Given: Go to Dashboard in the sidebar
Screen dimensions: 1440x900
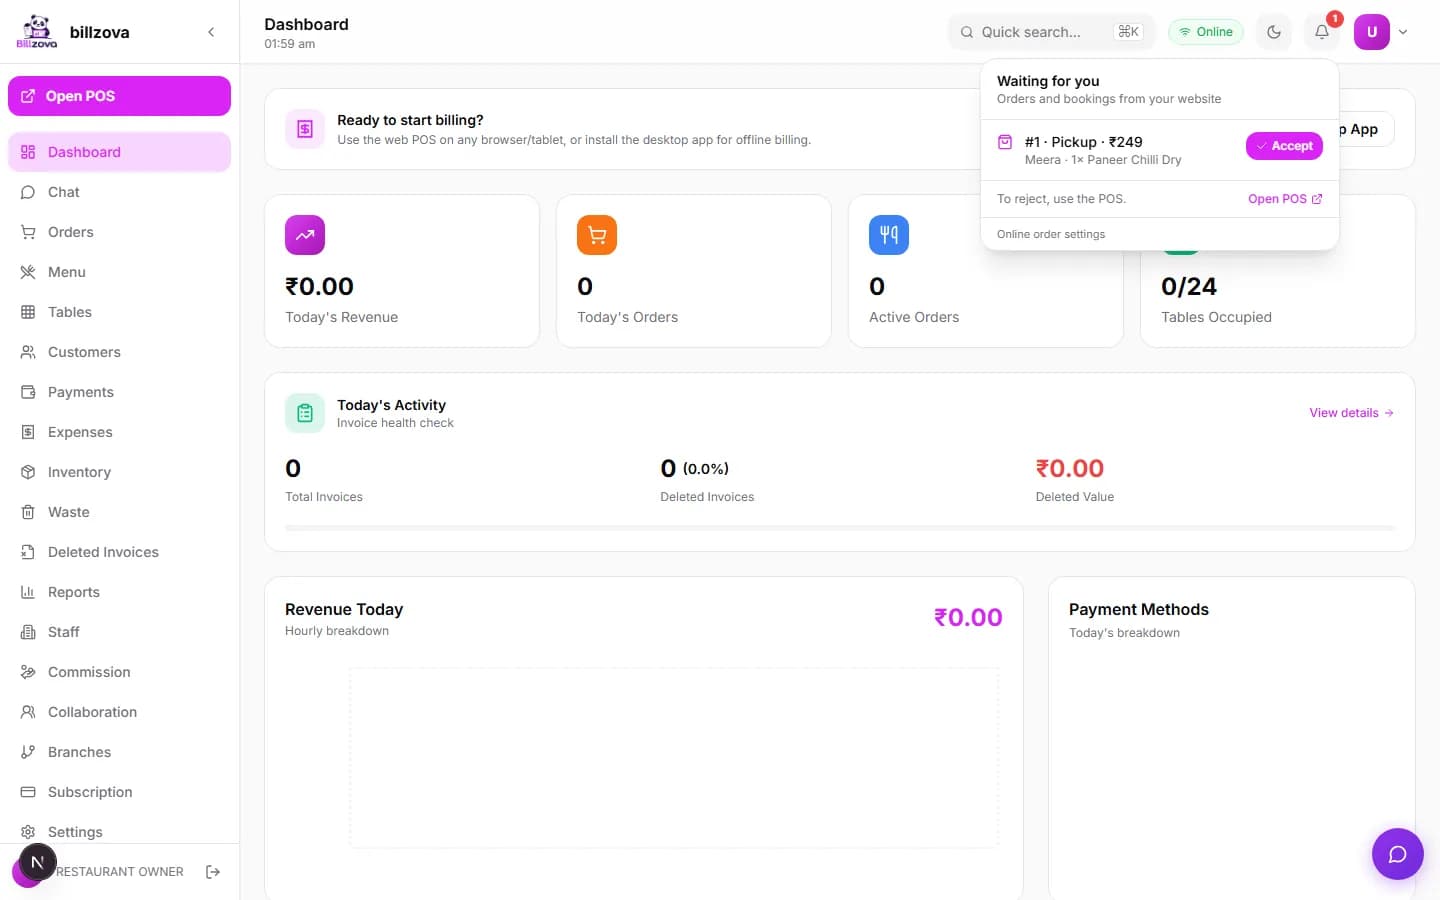Looking at the screenshot, I should click(x=119, y=152).
